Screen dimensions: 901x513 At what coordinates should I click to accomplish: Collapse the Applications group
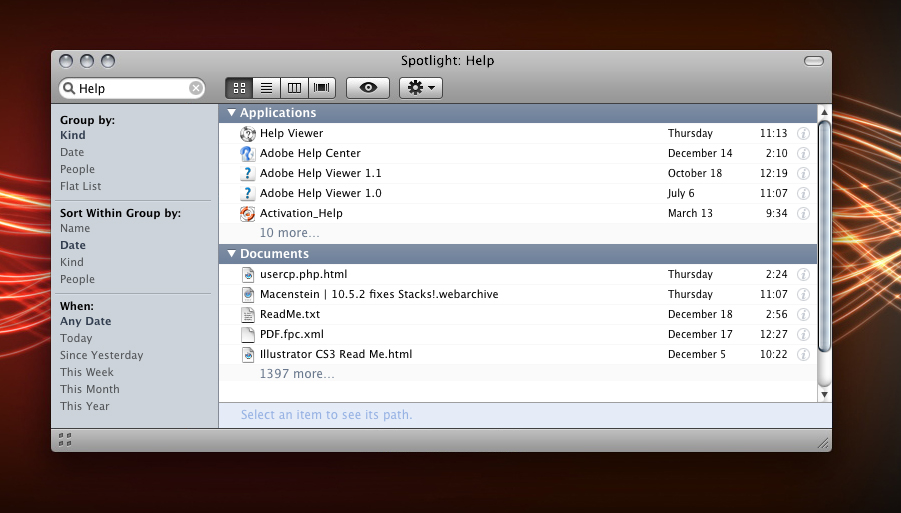click(232, 113)
